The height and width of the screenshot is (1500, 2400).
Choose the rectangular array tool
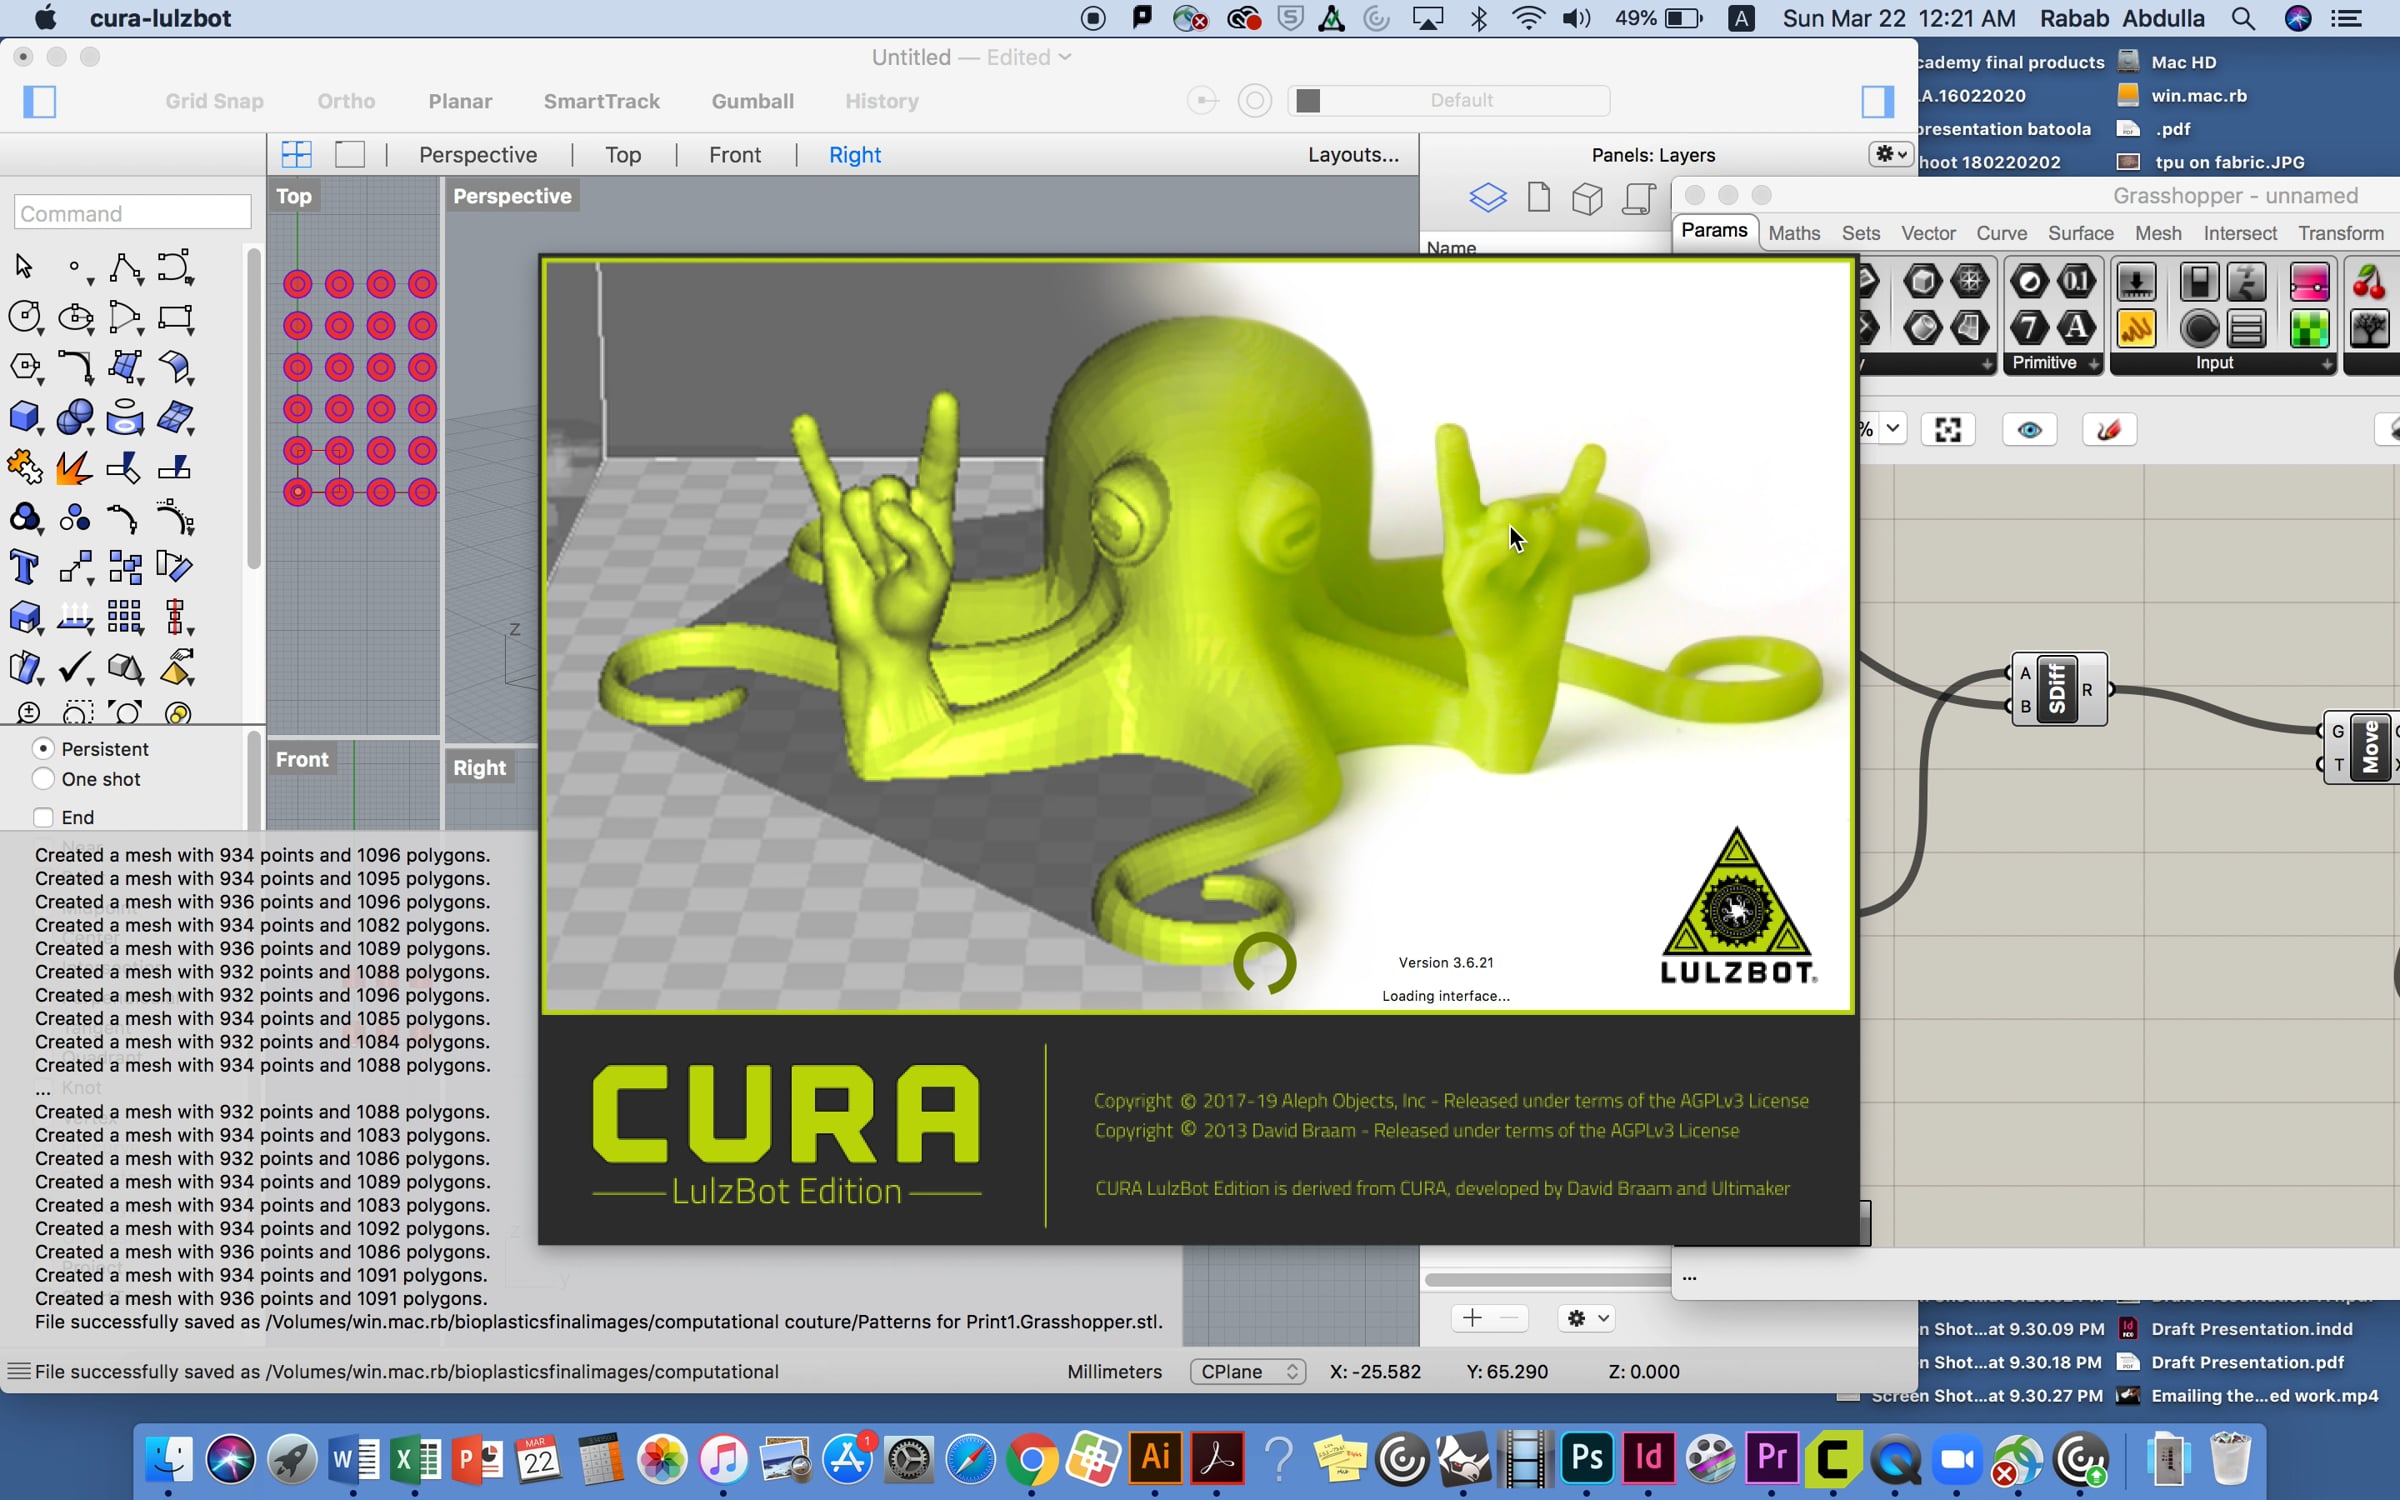click(125, 617)
